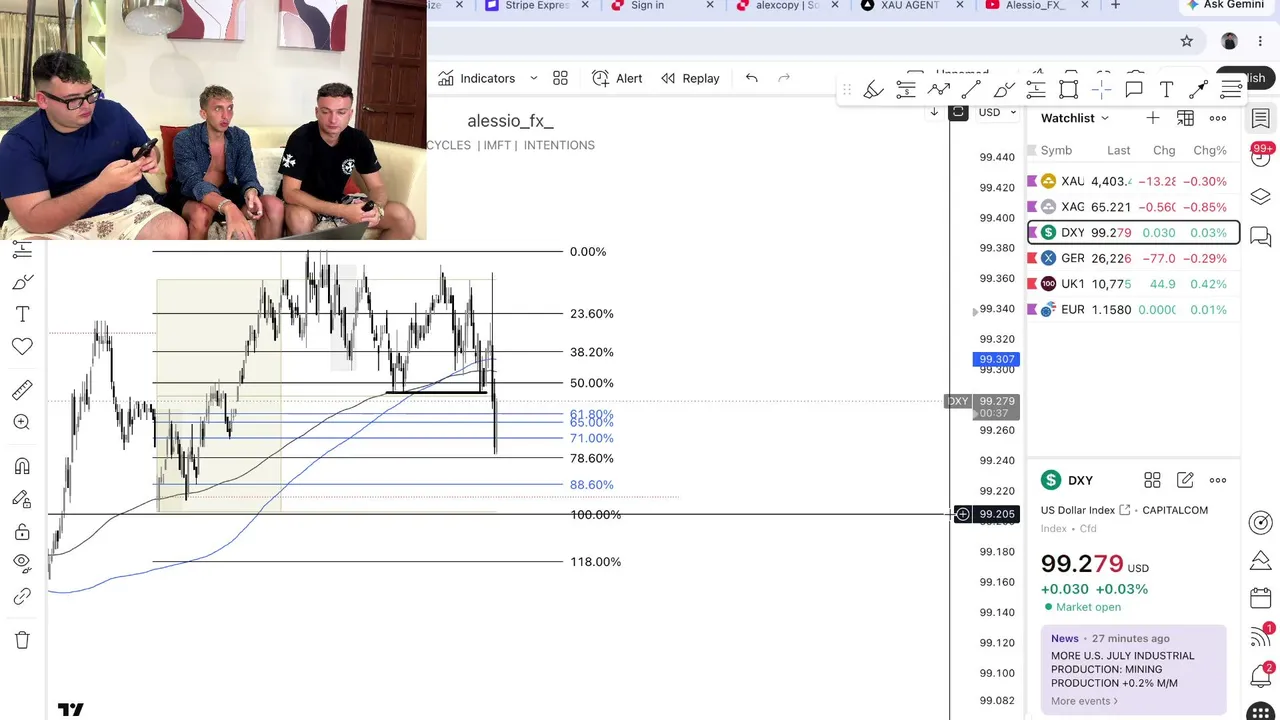The image size is (1280, 720).
Task: Toggle the XAU row flag marker
Action: pos(1033,181)
